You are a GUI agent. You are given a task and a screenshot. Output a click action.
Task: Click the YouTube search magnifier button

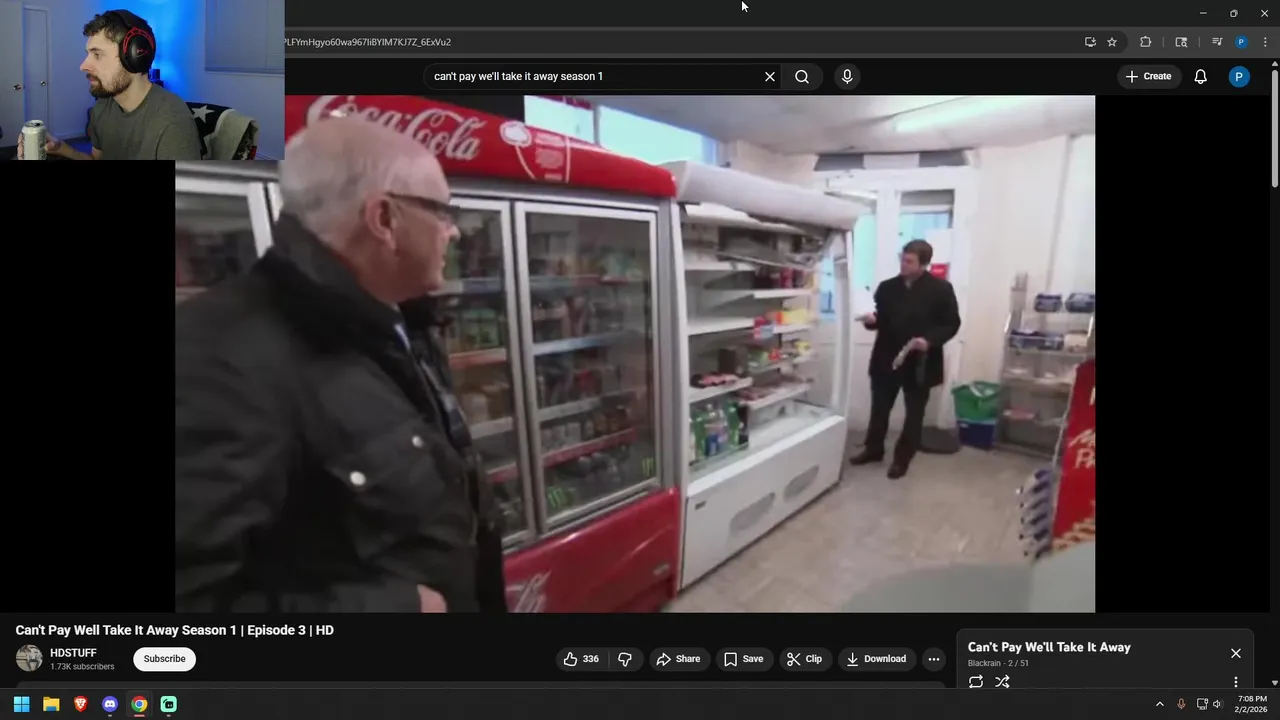pos(802,76)
